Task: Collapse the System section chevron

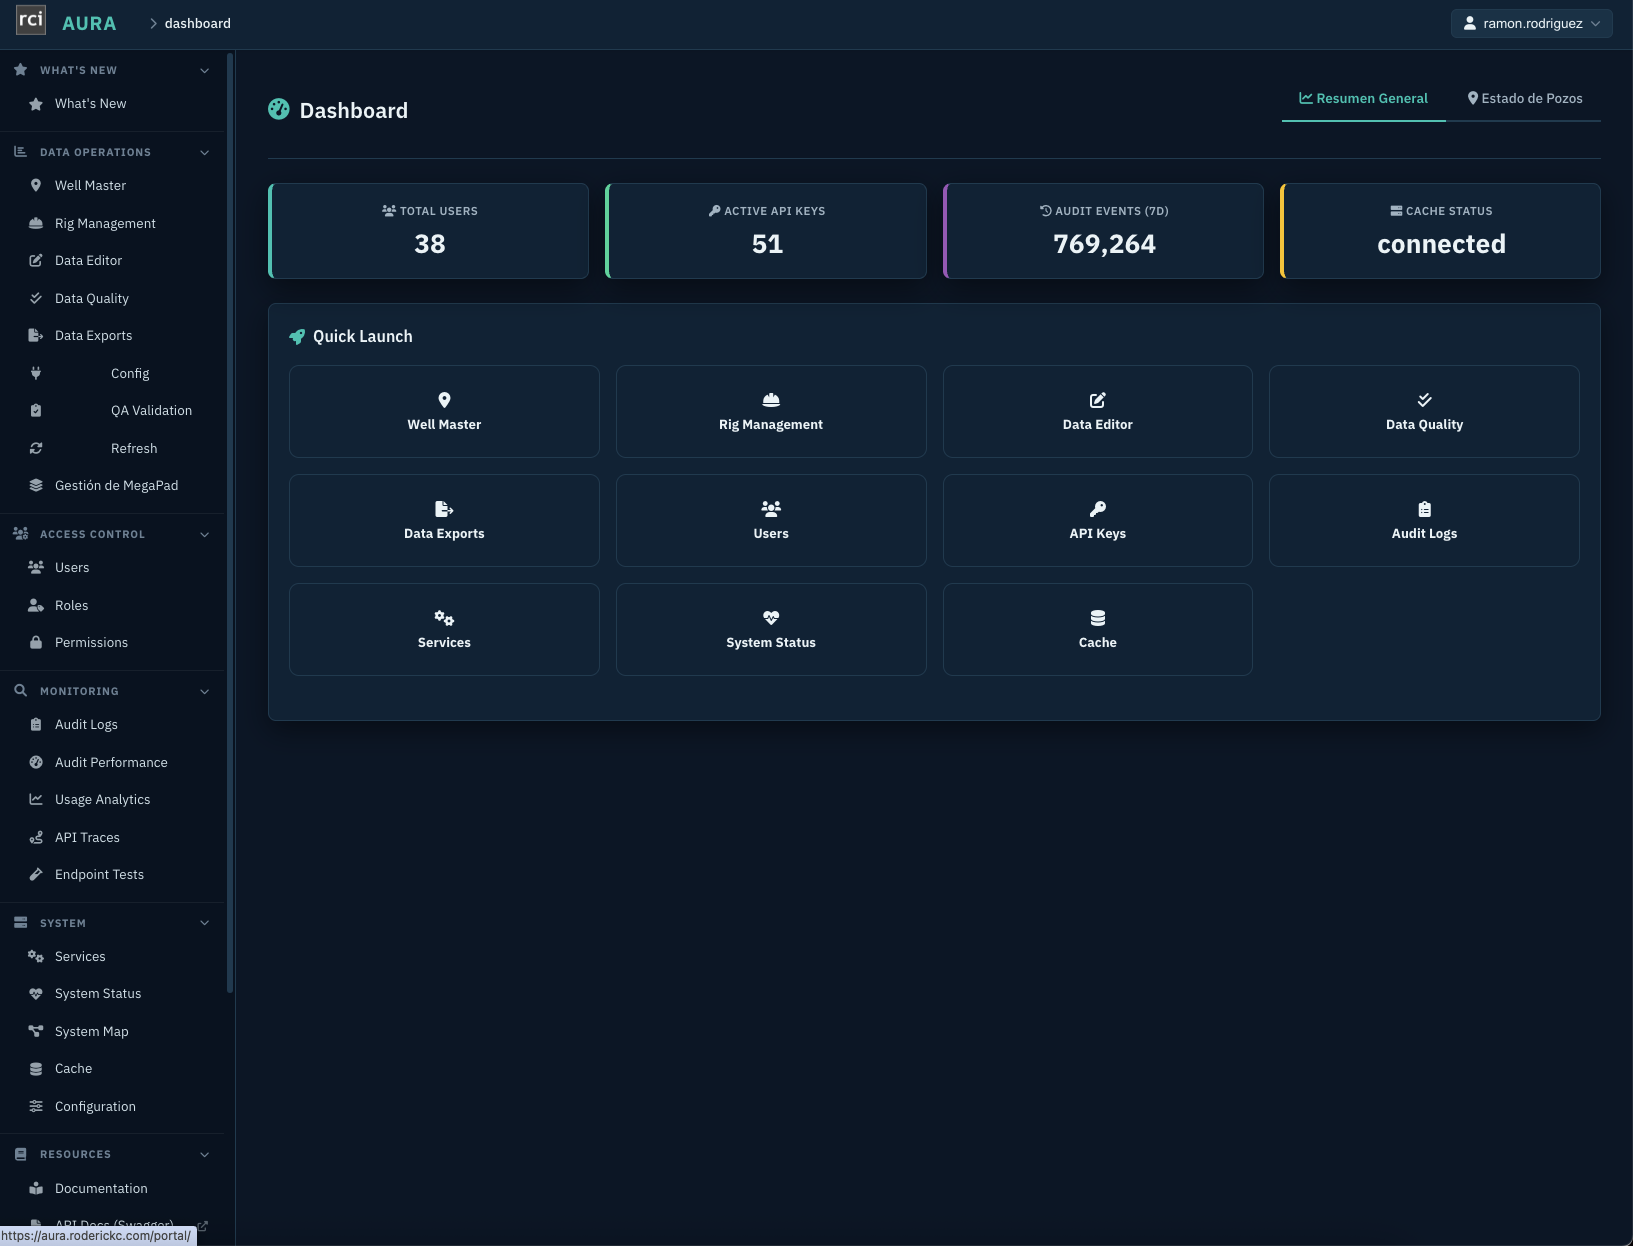Action: (205, 923)
